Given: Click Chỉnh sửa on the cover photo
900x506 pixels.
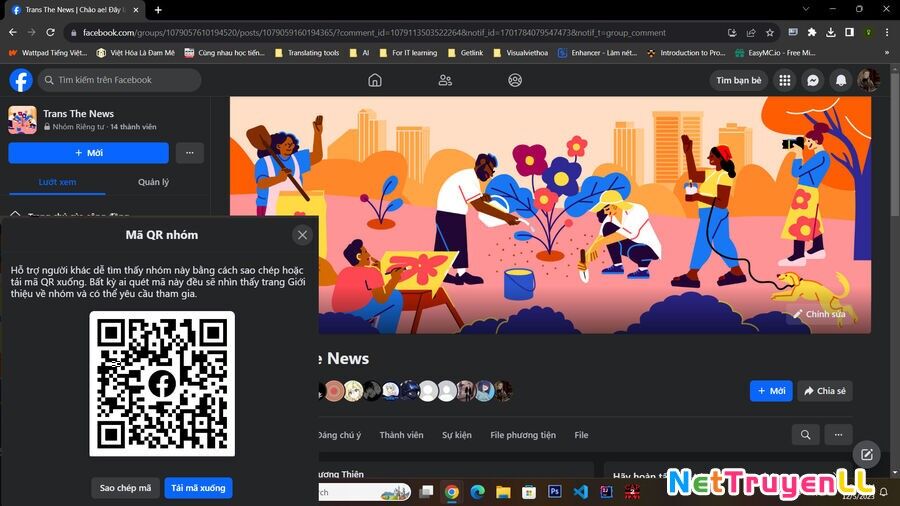Looking at the screenshot, I should point(819,314).
